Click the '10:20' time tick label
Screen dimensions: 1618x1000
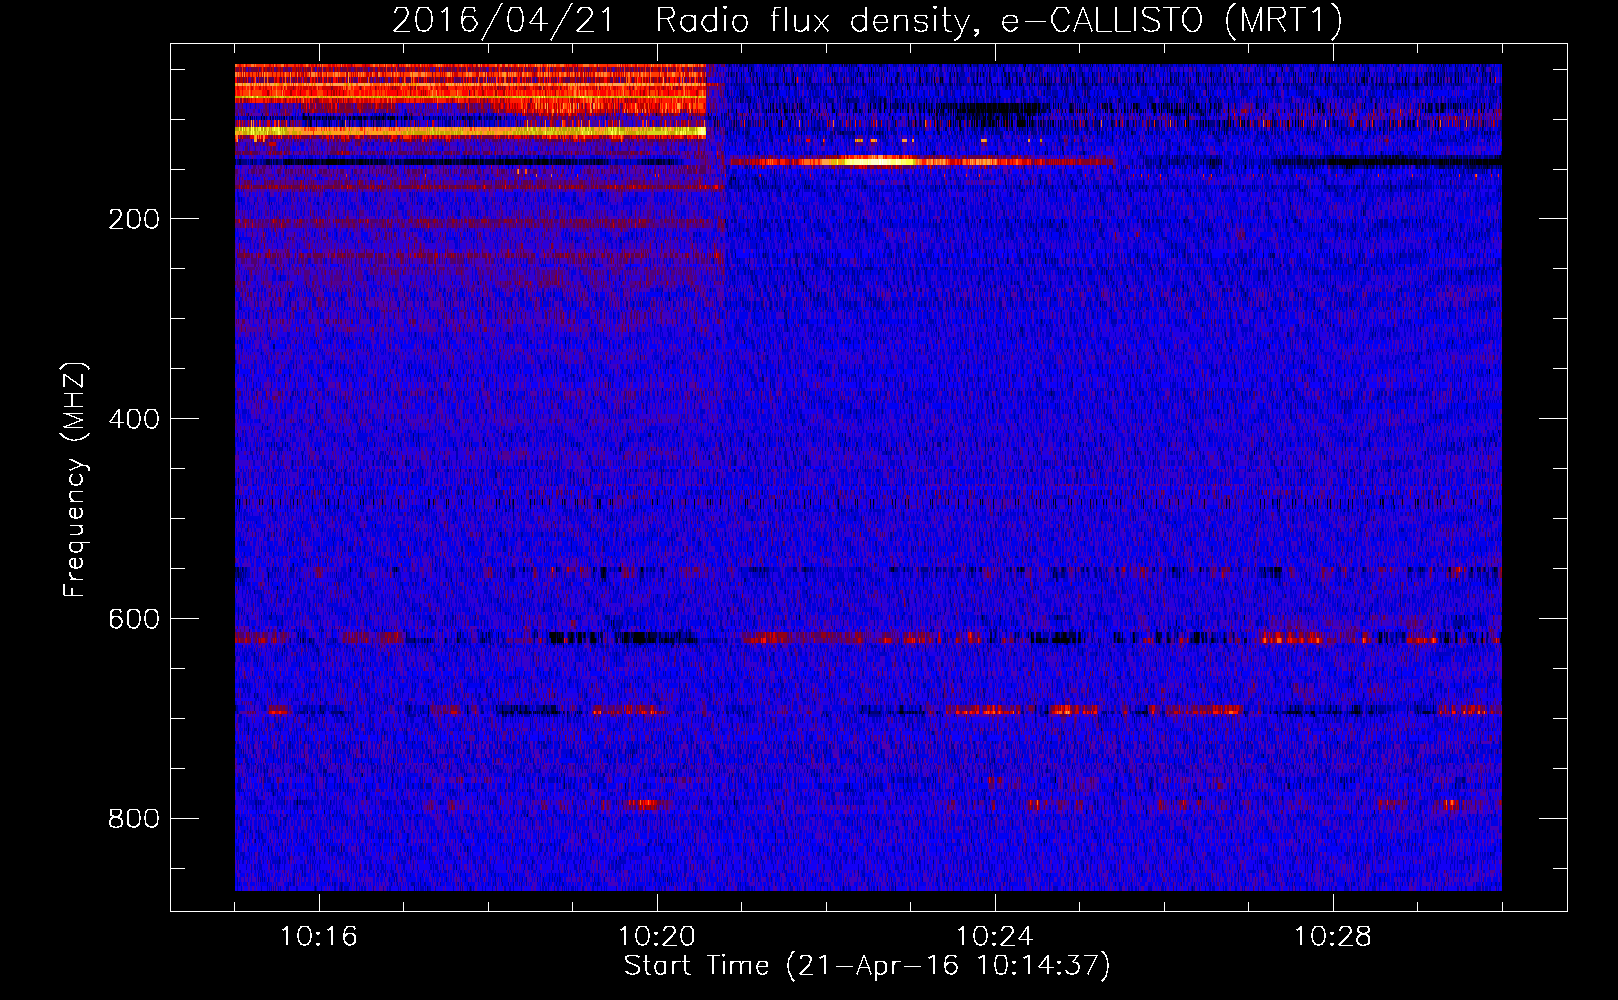[x=657, y=937]
